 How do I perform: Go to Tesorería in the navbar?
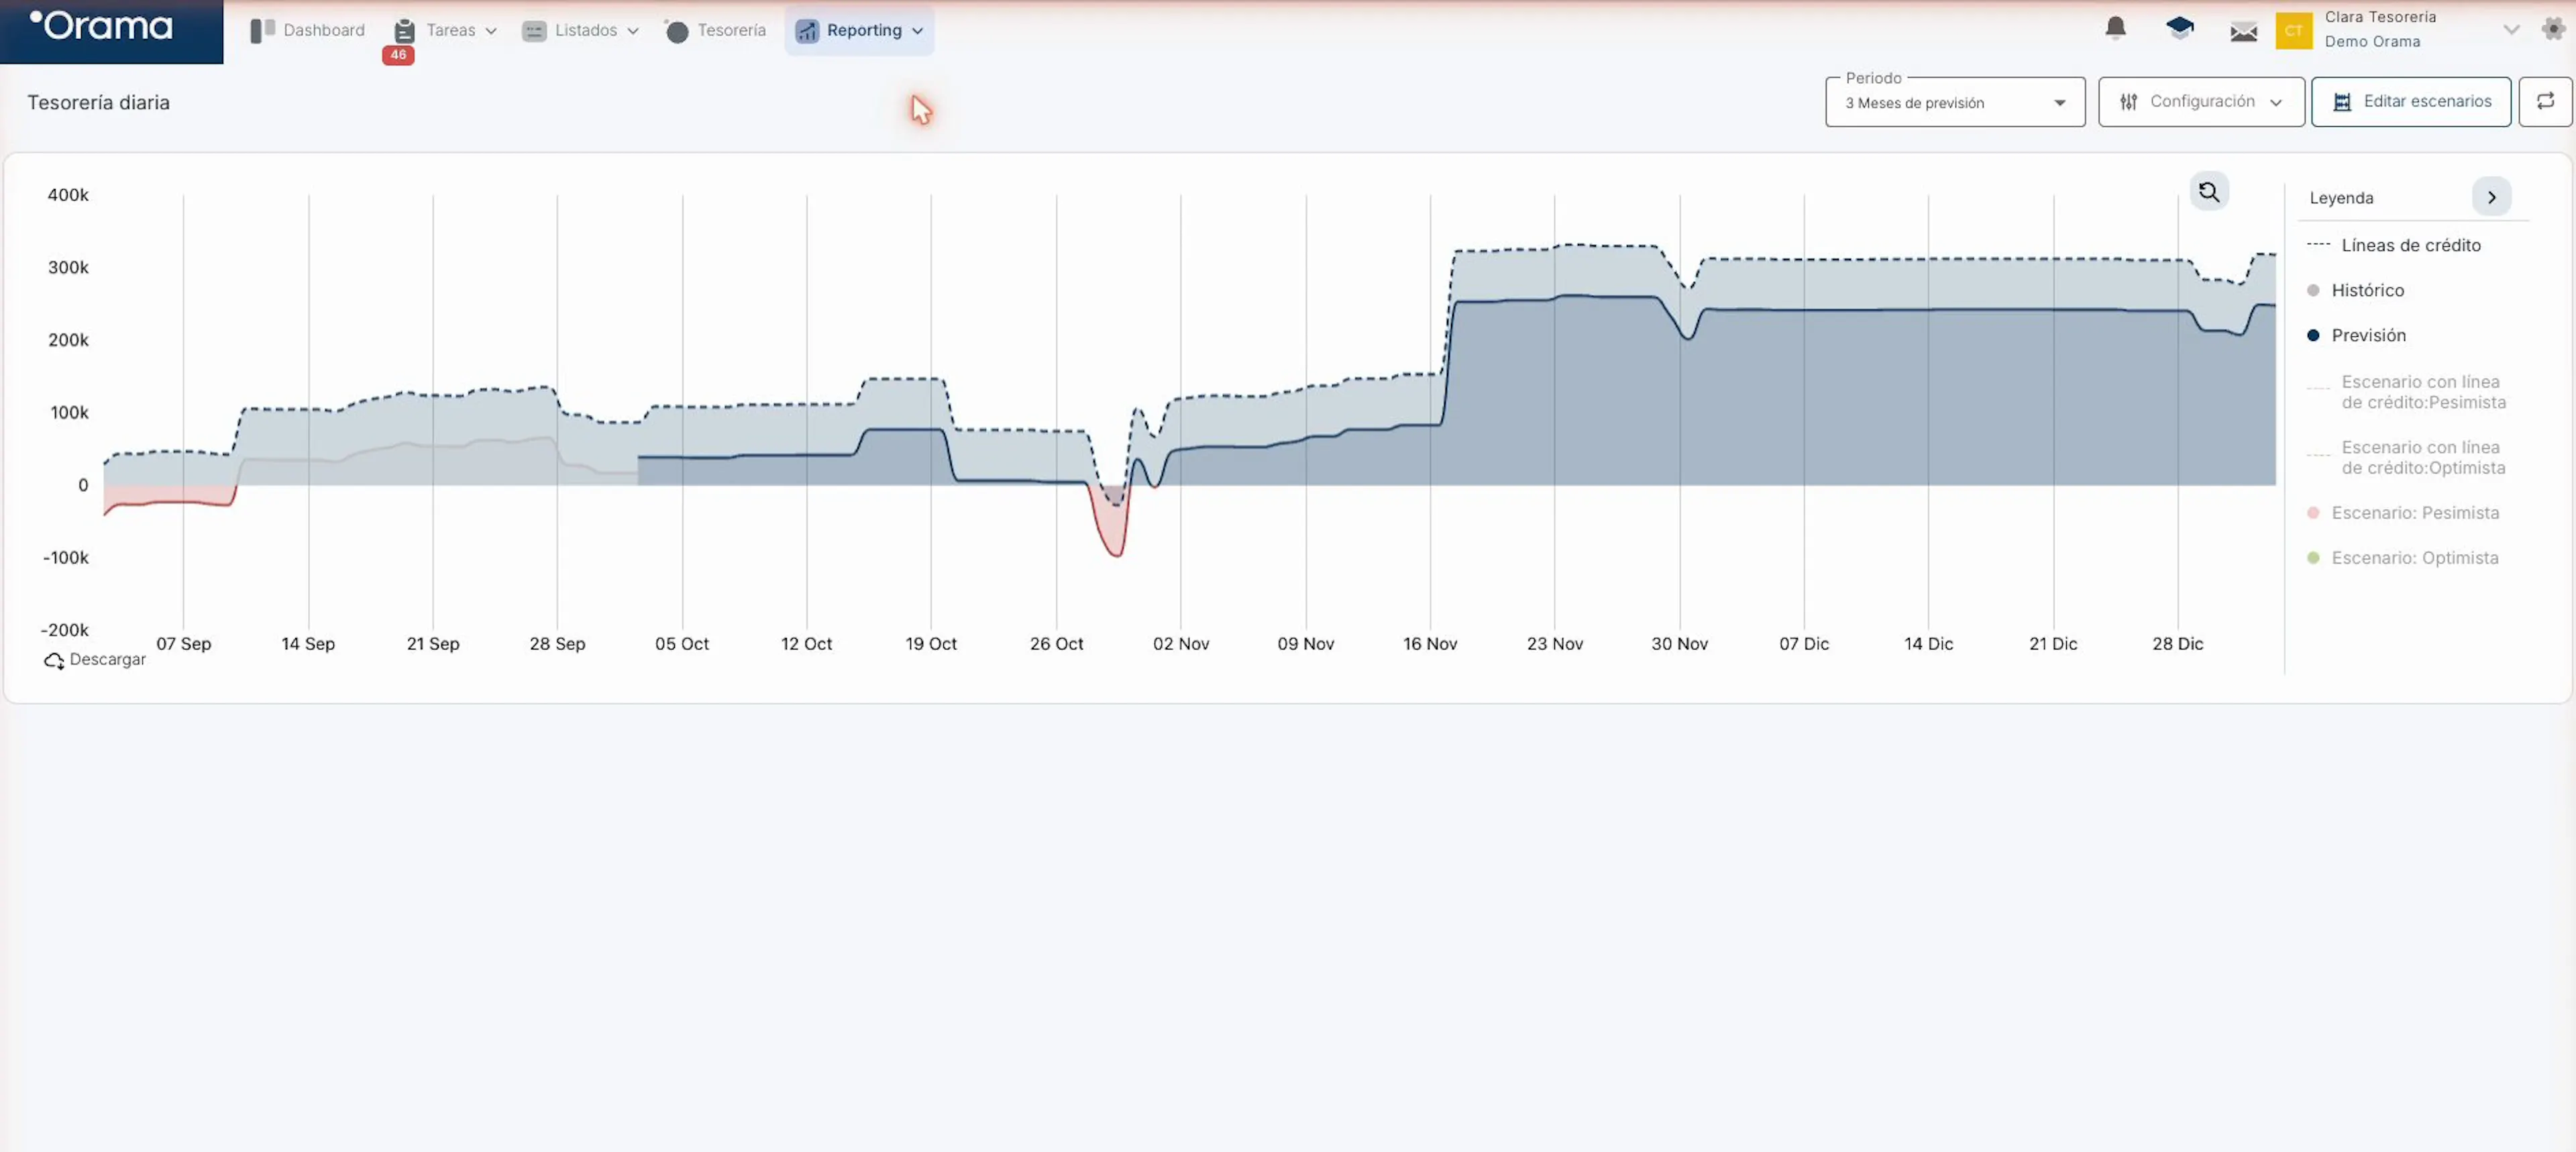[716, 30]
